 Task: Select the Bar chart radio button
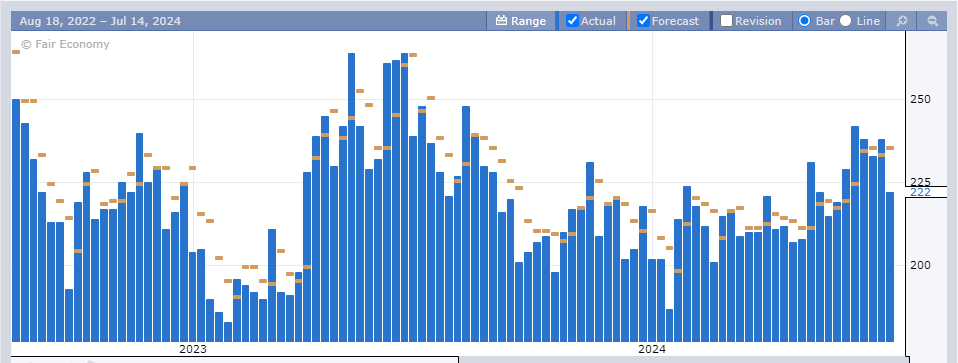(805, 21)
